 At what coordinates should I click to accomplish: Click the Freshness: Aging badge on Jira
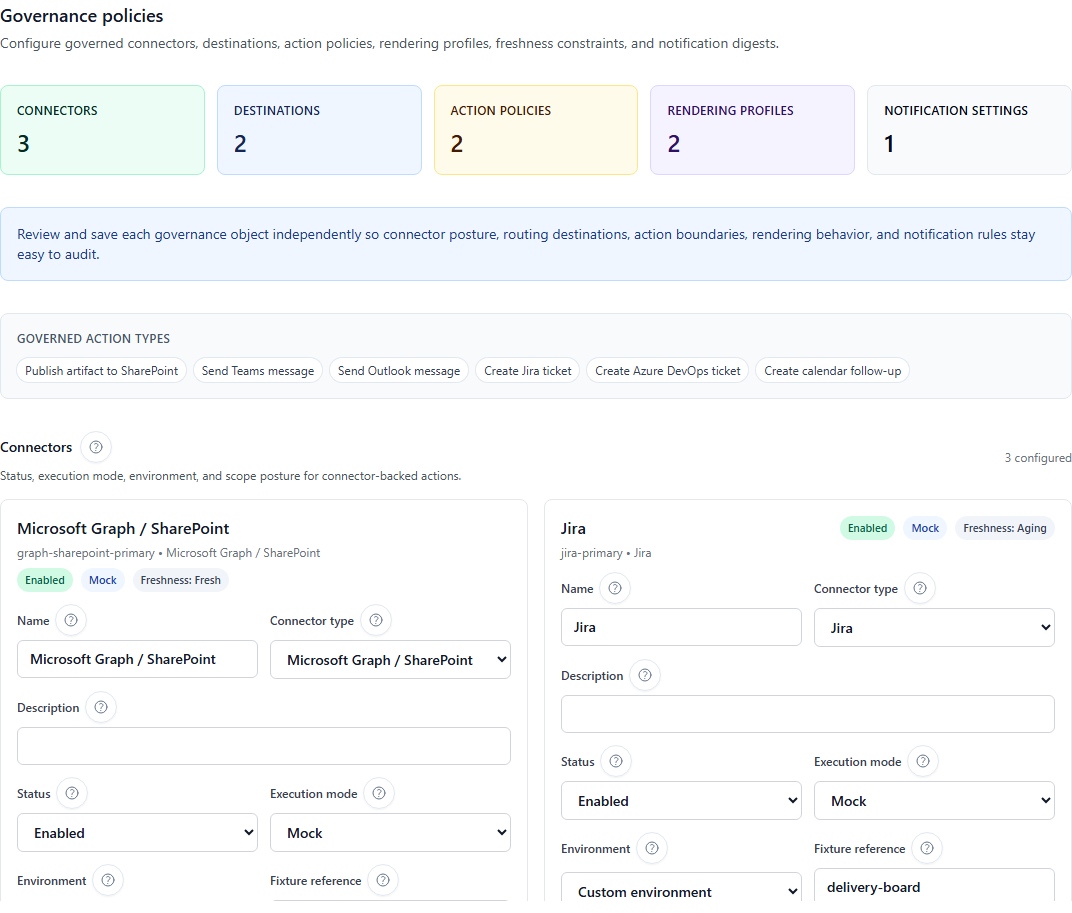coord(1004,527)
